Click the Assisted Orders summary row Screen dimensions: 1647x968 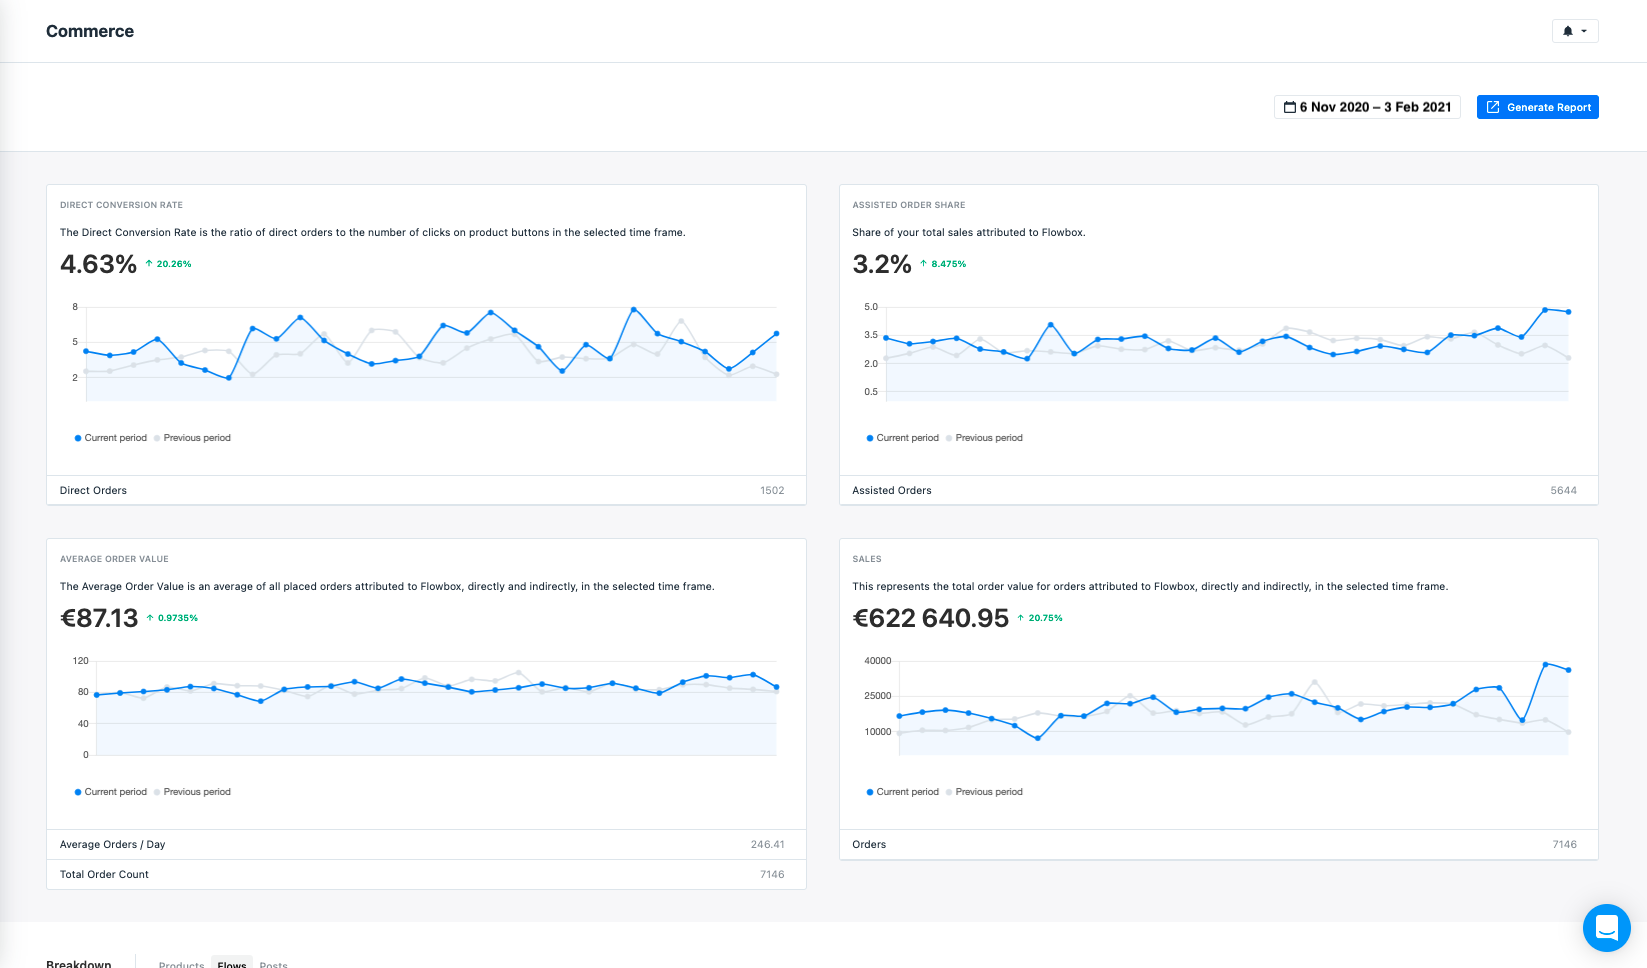pyautogui.click(x=1218, y=490)
